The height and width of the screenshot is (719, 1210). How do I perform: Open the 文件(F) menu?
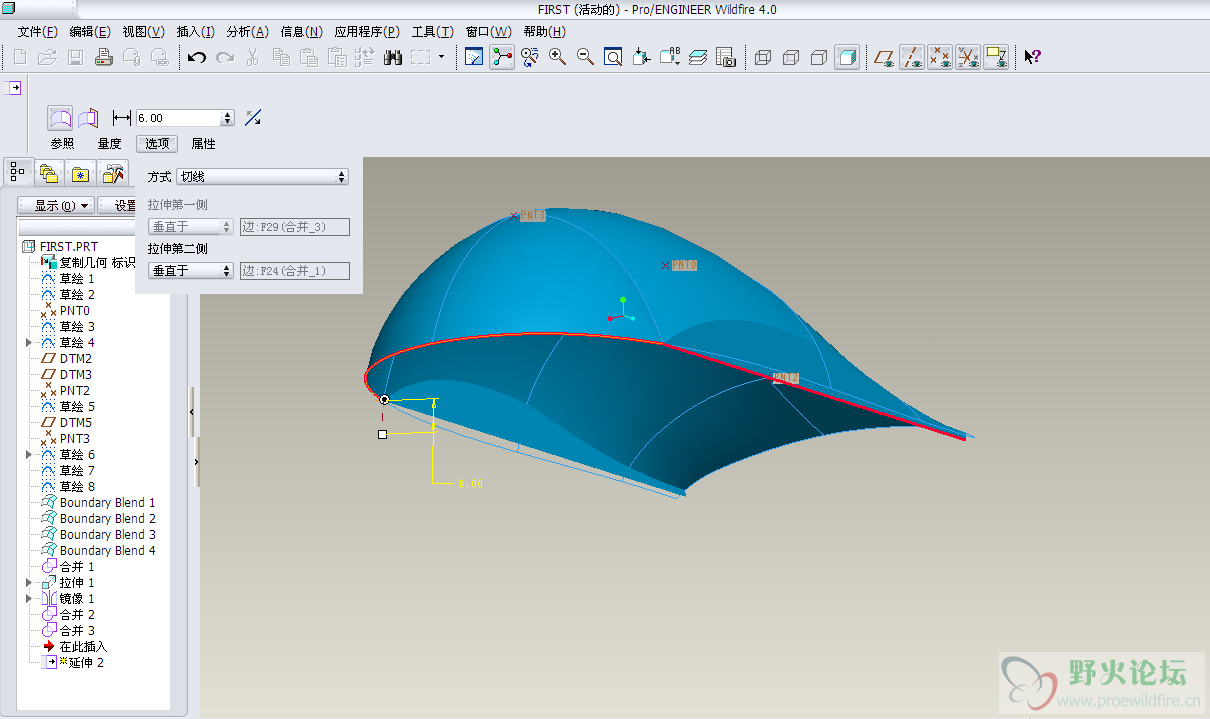37,32
